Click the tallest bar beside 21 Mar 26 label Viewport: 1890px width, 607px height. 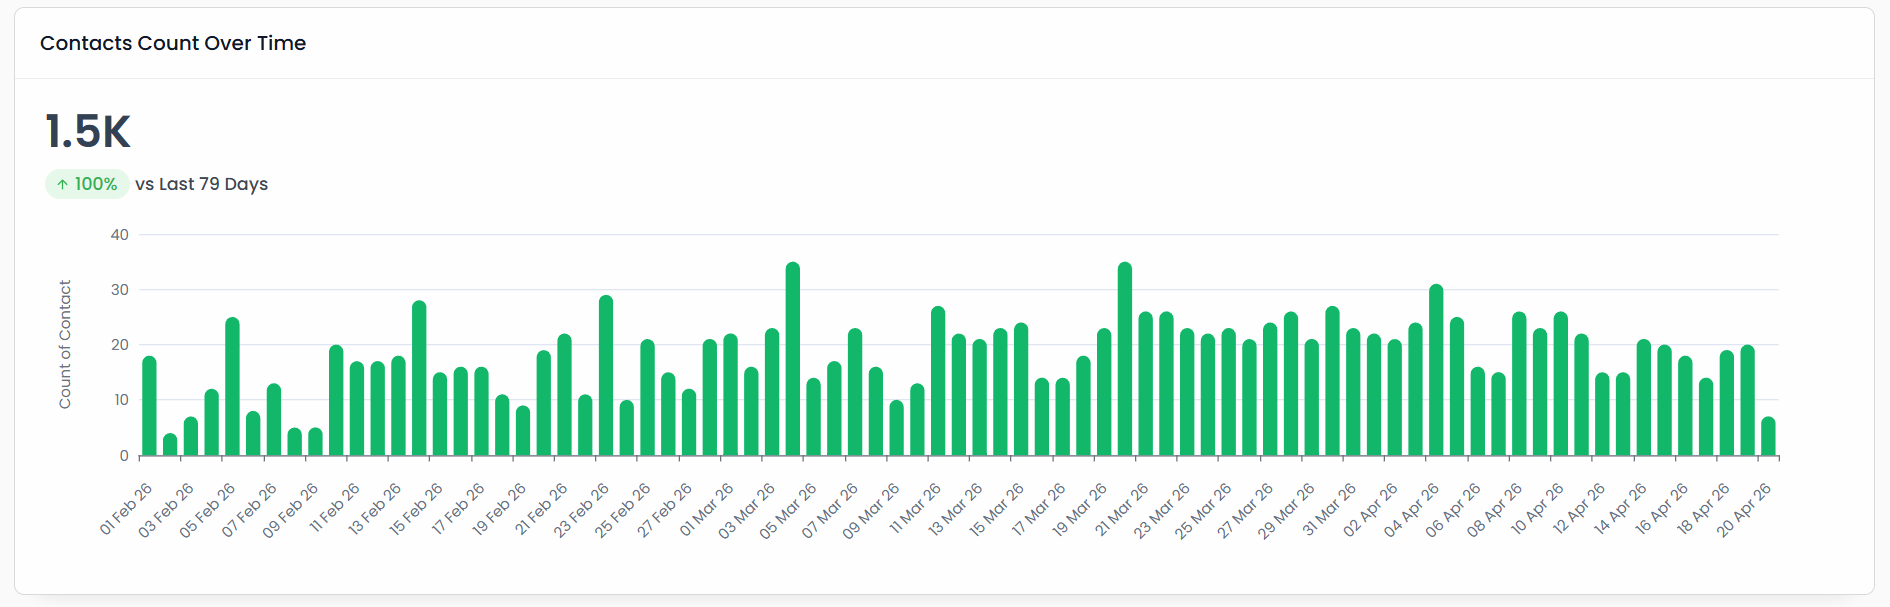tap(1125, 360)
